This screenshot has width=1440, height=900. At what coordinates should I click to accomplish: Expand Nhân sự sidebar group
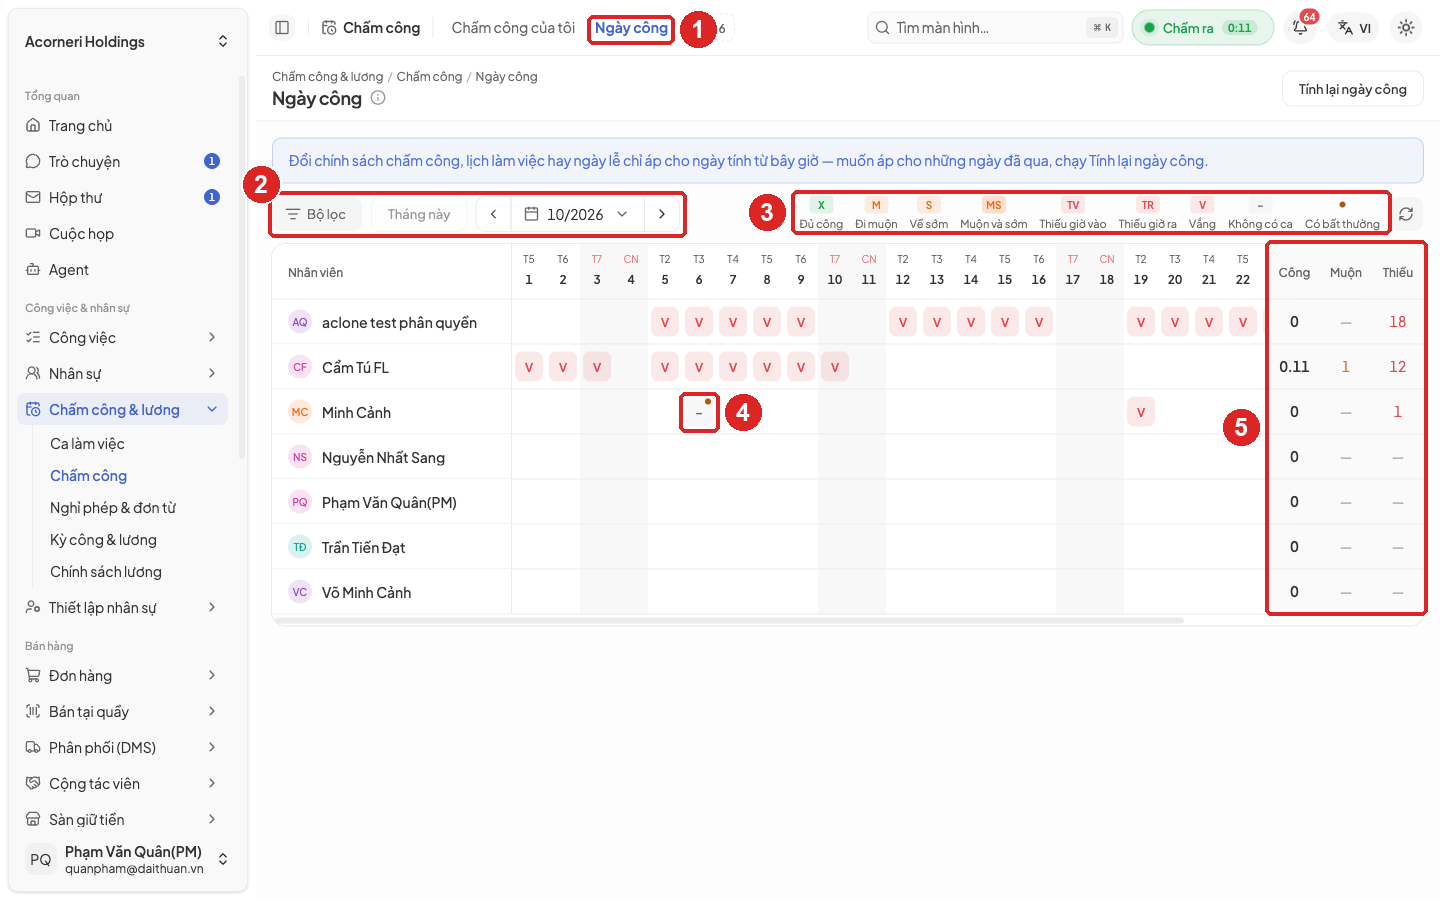[122, 374]
